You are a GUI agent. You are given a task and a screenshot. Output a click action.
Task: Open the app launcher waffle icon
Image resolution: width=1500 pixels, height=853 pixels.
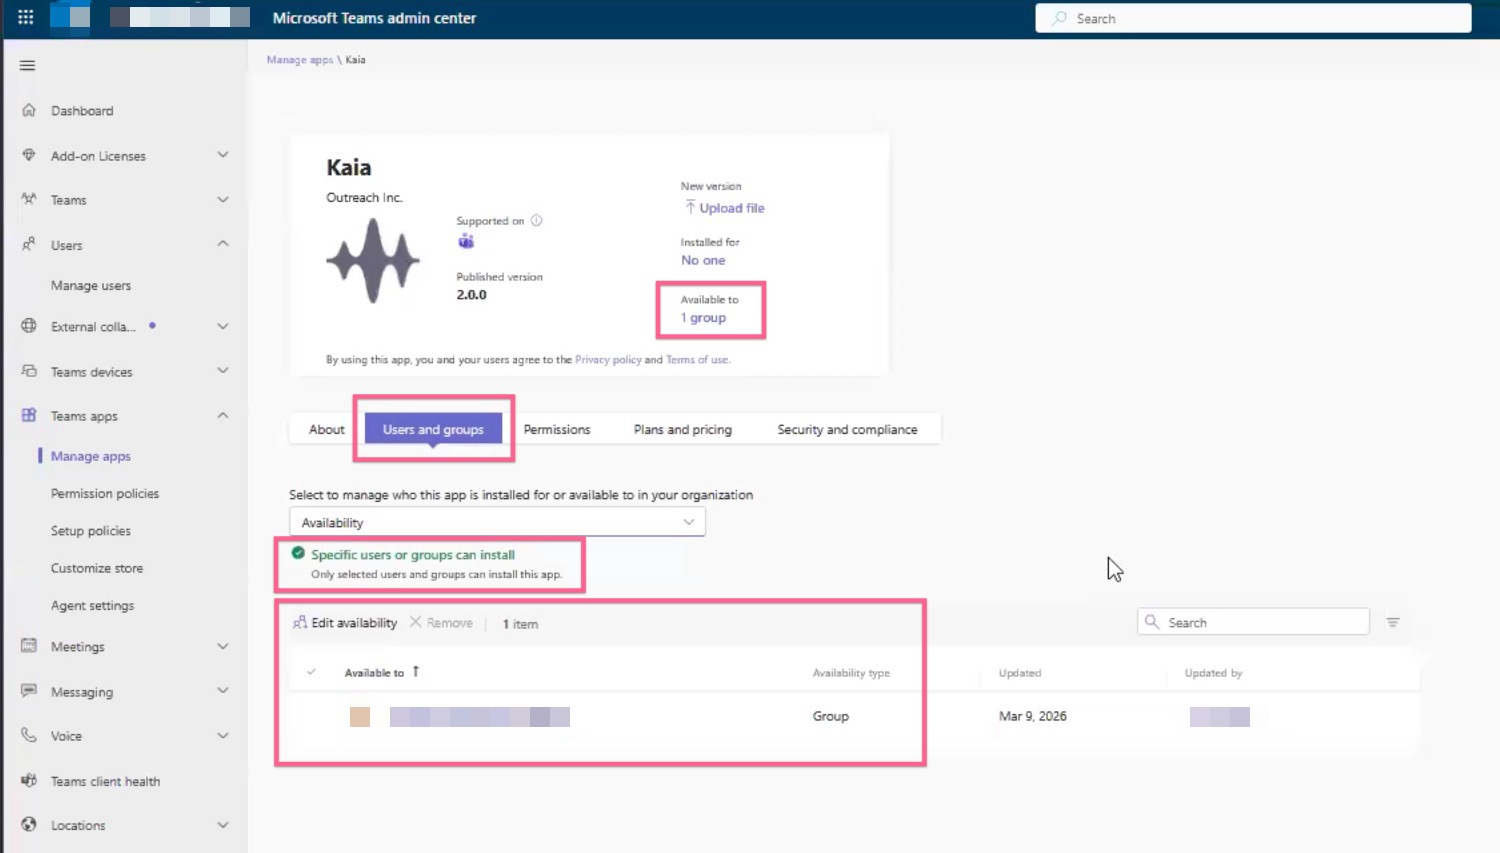click(26, 17)
